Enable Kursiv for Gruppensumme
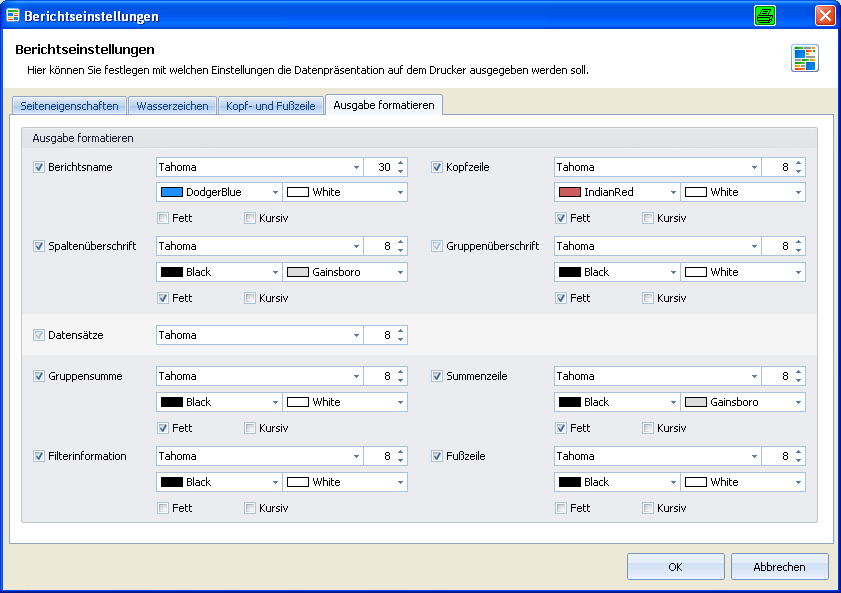 coord(250,428)
